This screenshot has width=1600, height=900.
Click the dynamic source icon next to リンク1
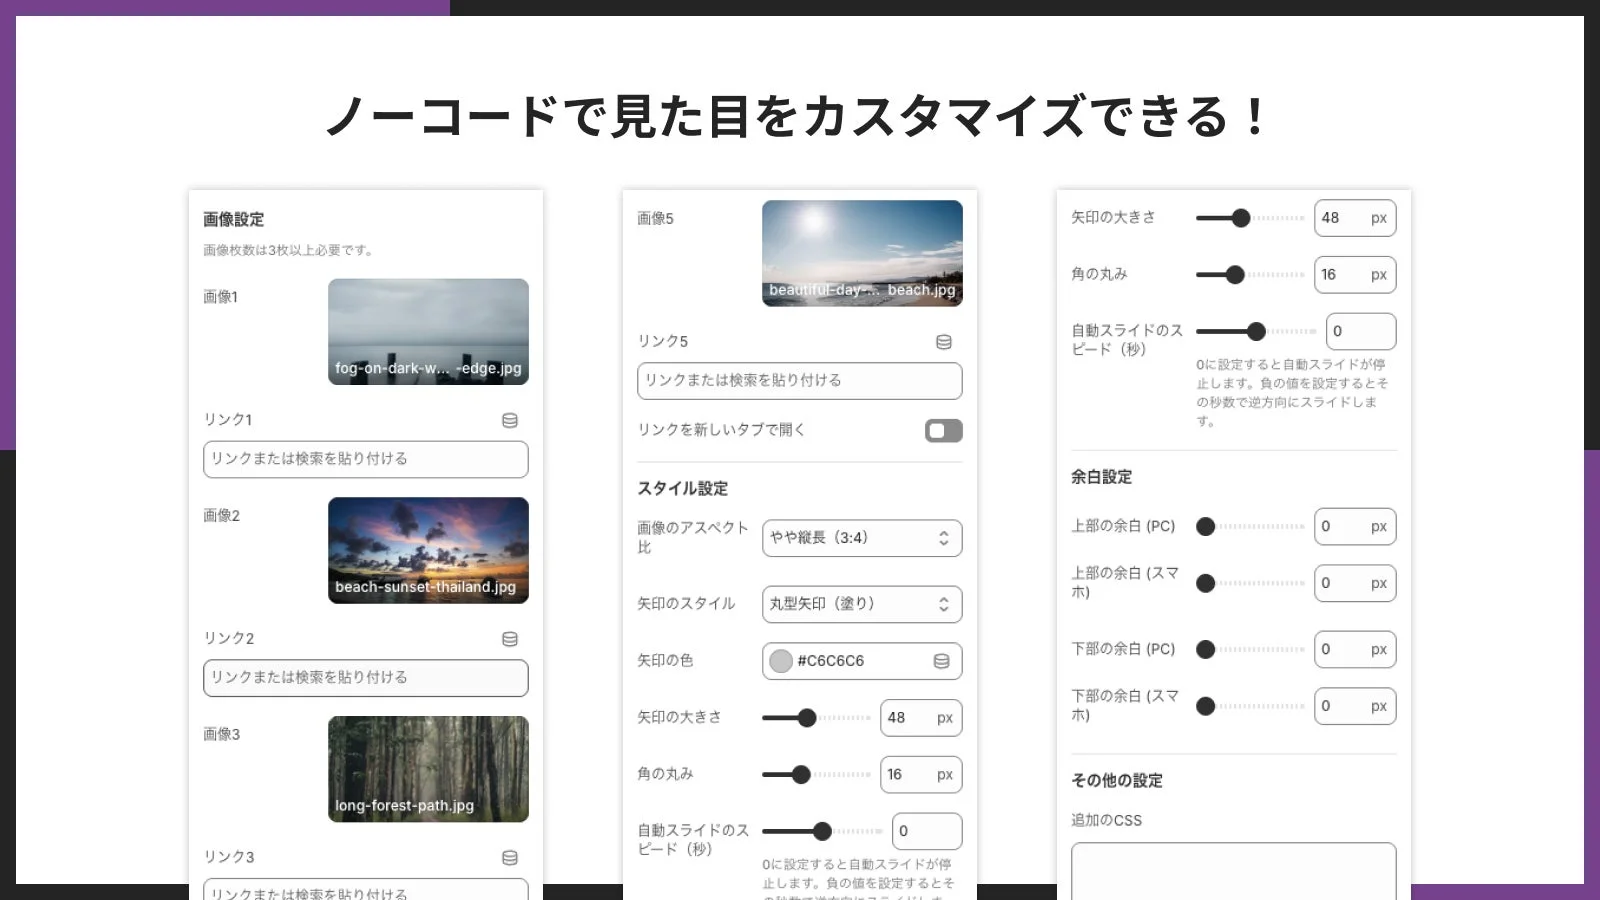(511, 420)
